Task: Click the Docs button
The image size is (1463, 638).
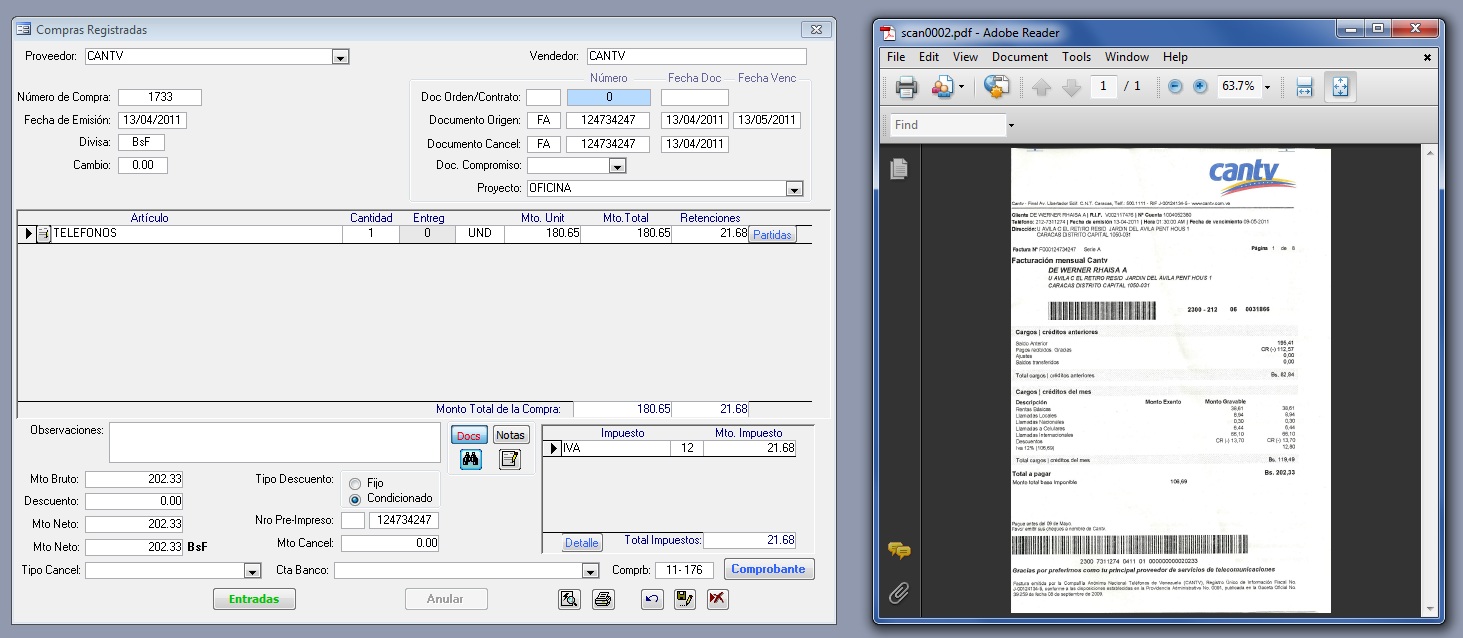Action: [x=469, y=435]
